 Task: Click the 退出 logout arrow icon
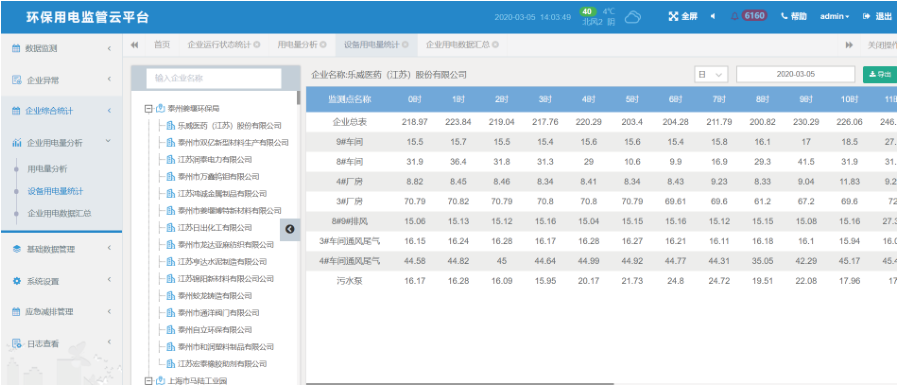tap(867, 17)
